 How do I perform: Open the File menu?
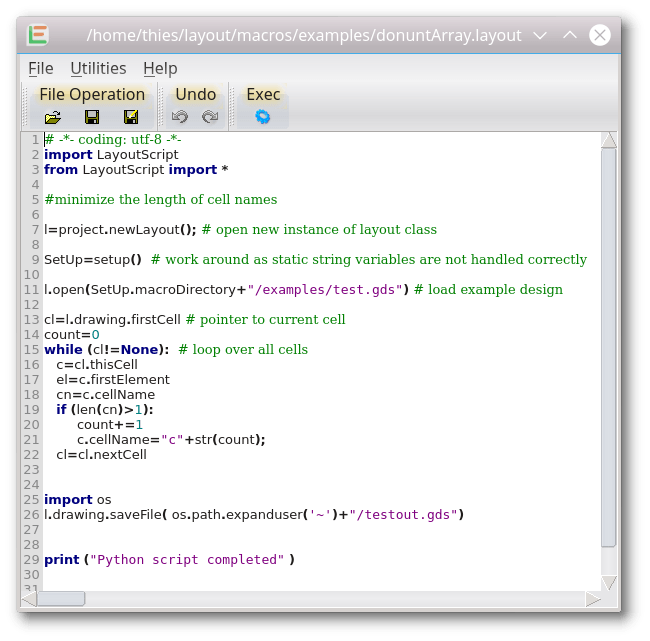(x=41, y=68)
